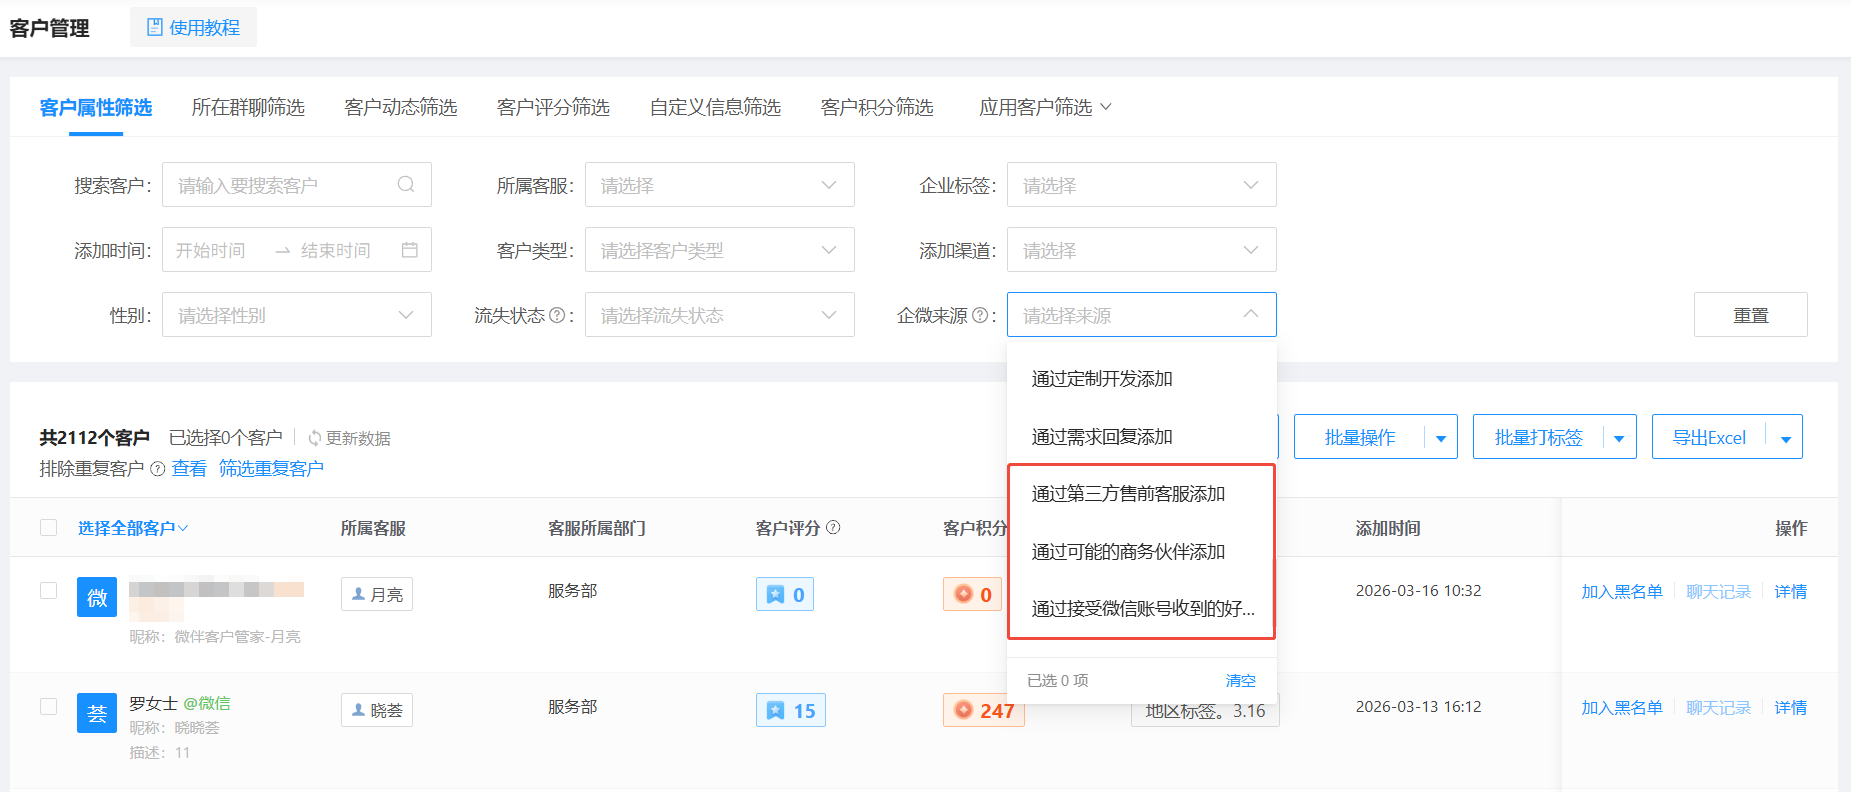Screen dimensions: 1851x792
Task: Switch to the 所在群聊筛选 tab
Action: click(248, 107)
